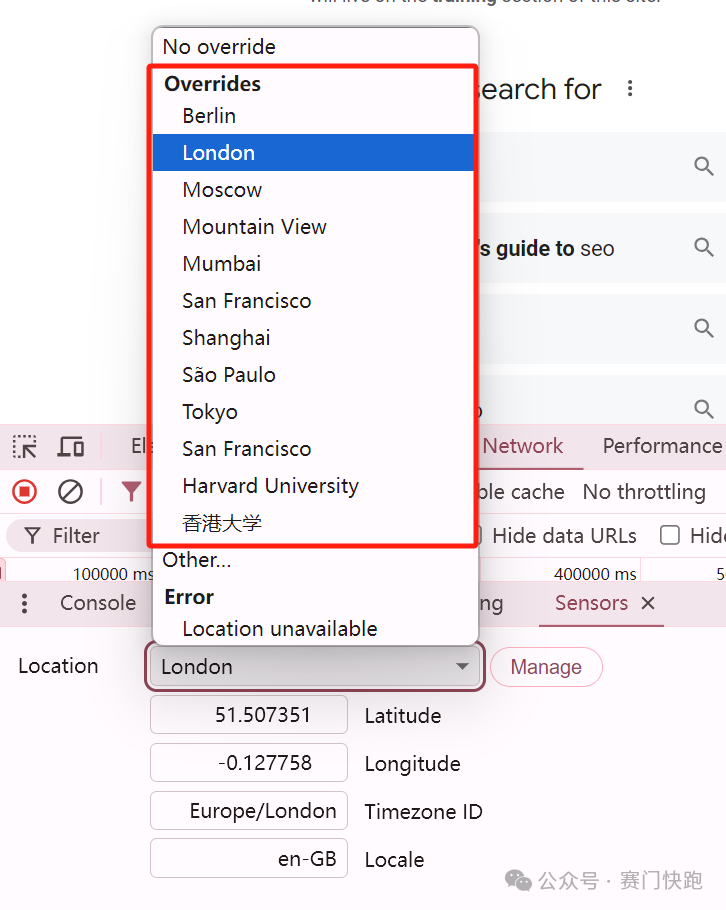Open the Location dropdown showing London
Viewport: 726px width, 910px height.
coord(315,667)
